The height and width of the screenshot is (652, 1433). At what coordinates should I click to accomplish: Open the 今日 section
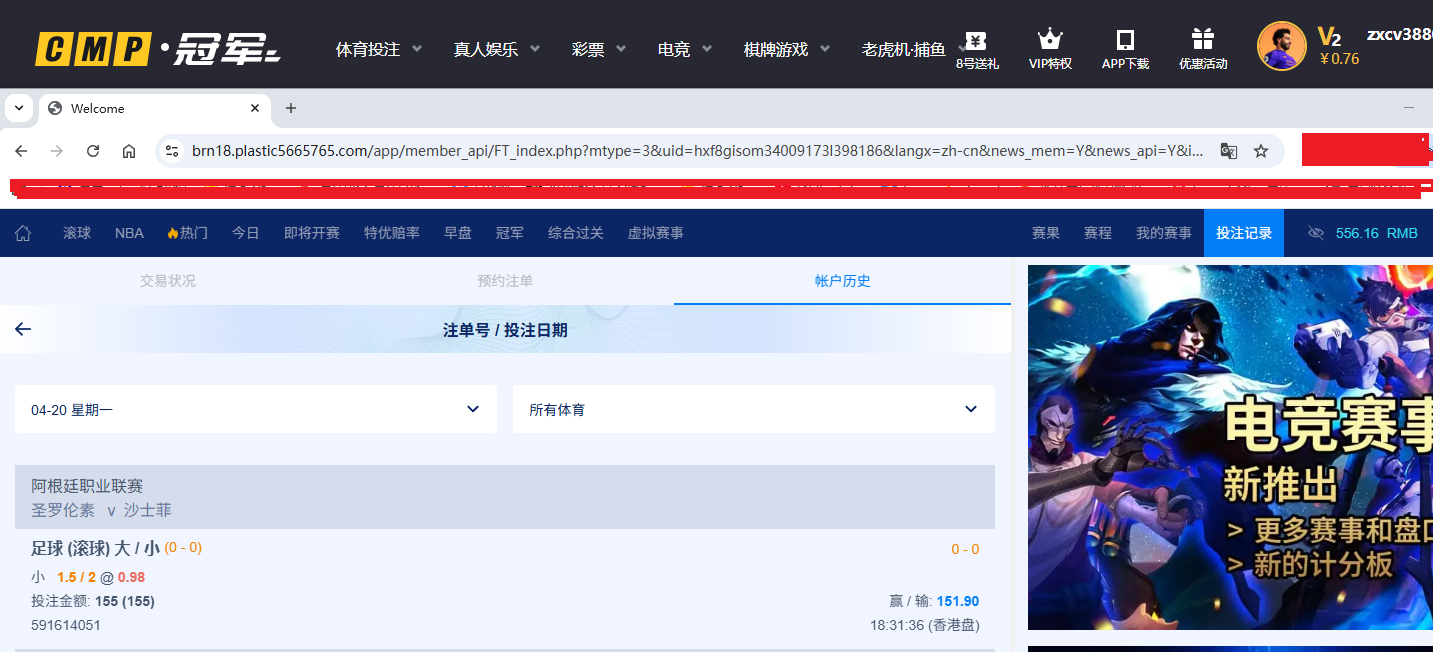(246, 233)
